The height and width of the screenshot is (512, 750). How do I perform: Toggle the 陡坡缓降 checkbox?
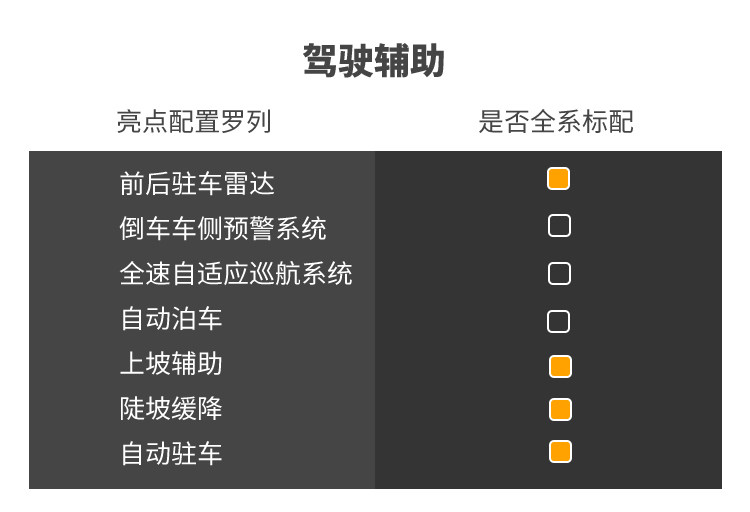560,410
